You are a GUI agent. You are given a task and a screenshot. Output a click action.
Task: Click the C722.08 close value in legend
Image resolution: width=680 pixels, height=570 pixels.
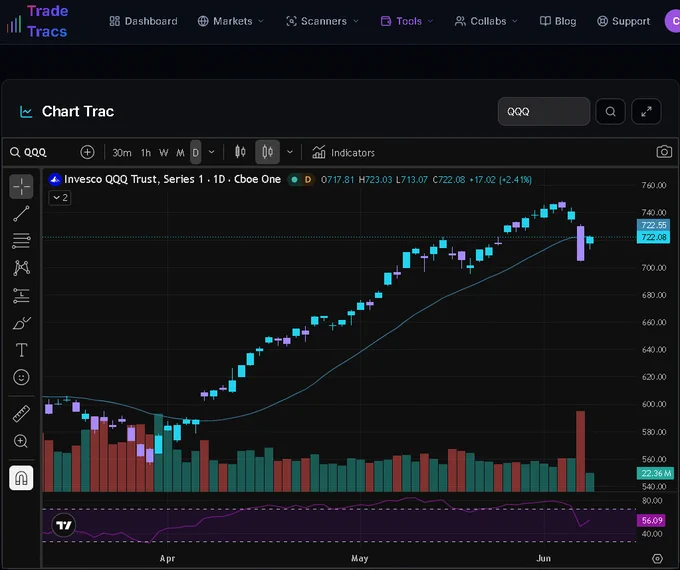(448, 180)
